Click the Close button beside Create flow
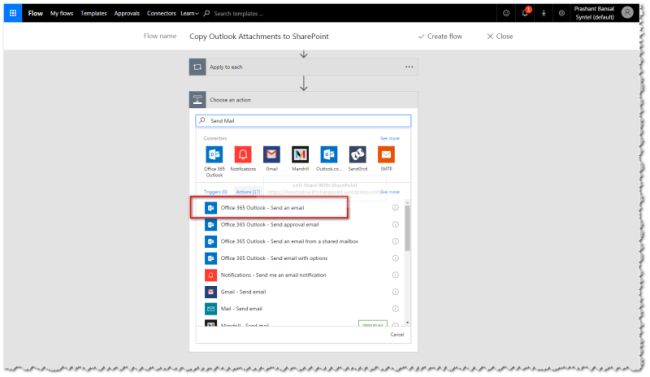 [x=500, y=36]
